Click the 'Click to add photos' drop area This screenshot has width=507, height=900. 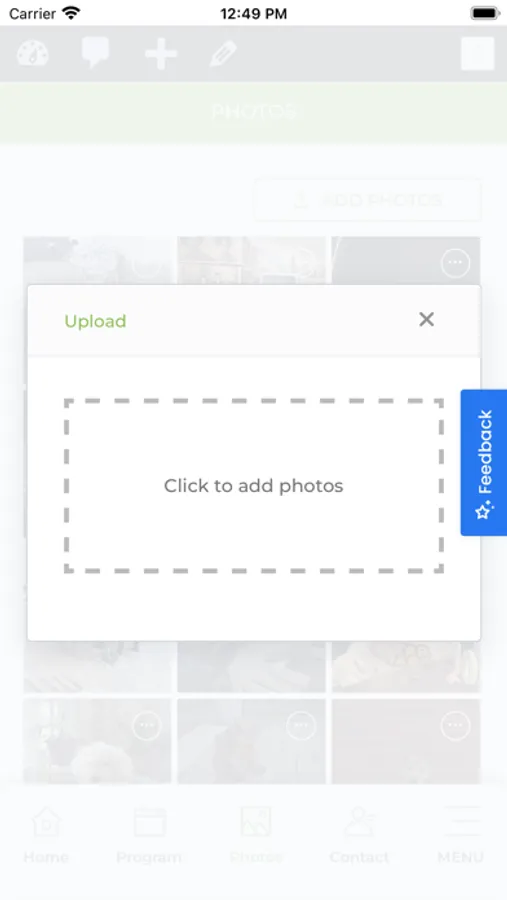click(254, 486)
